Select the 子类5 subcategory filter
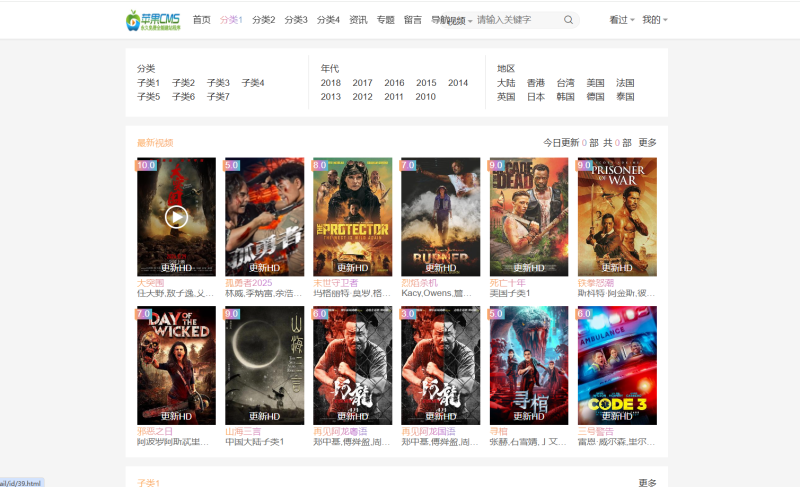 [x=148, y=97]
